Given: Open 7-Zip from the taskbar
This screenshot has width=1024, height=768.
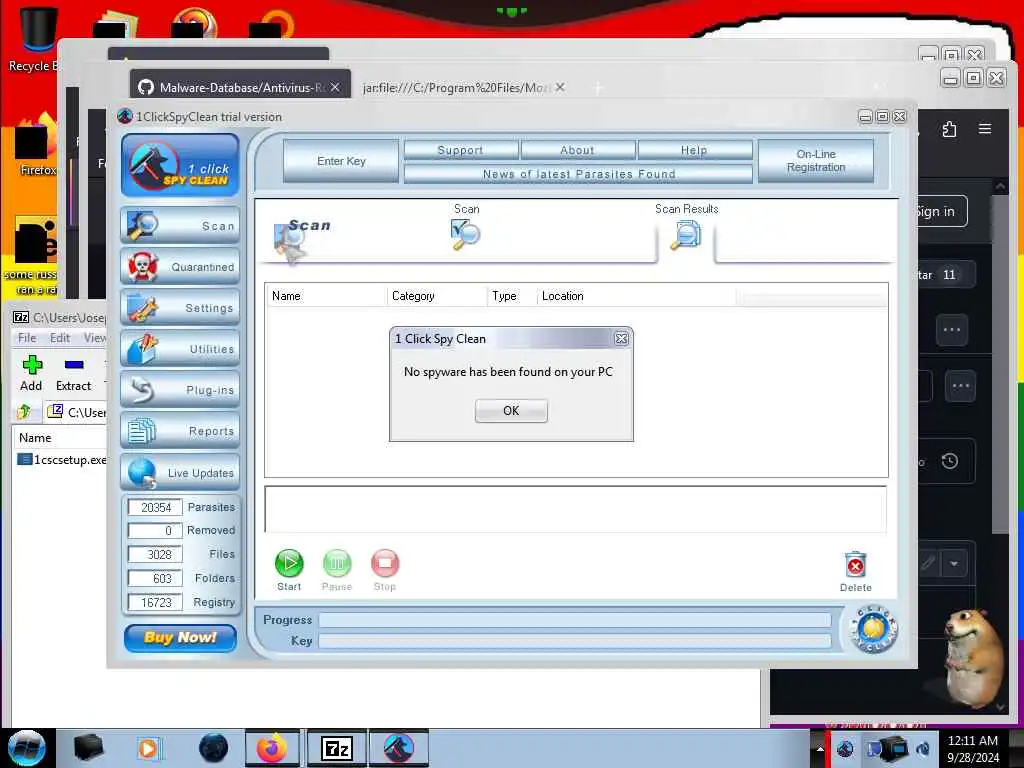Looking at the screenshot, I should click(x=337, y=748).
